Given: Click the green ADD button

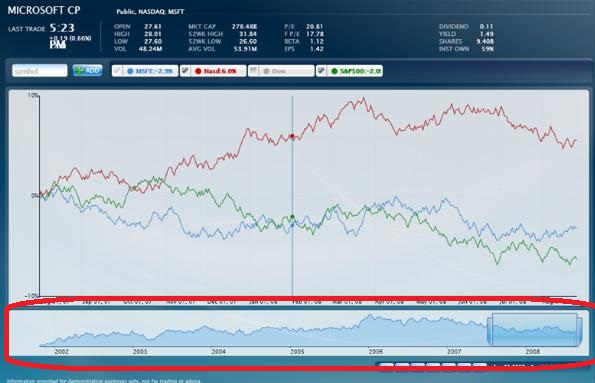Looking at the screenshot, I should pos(88,70).
